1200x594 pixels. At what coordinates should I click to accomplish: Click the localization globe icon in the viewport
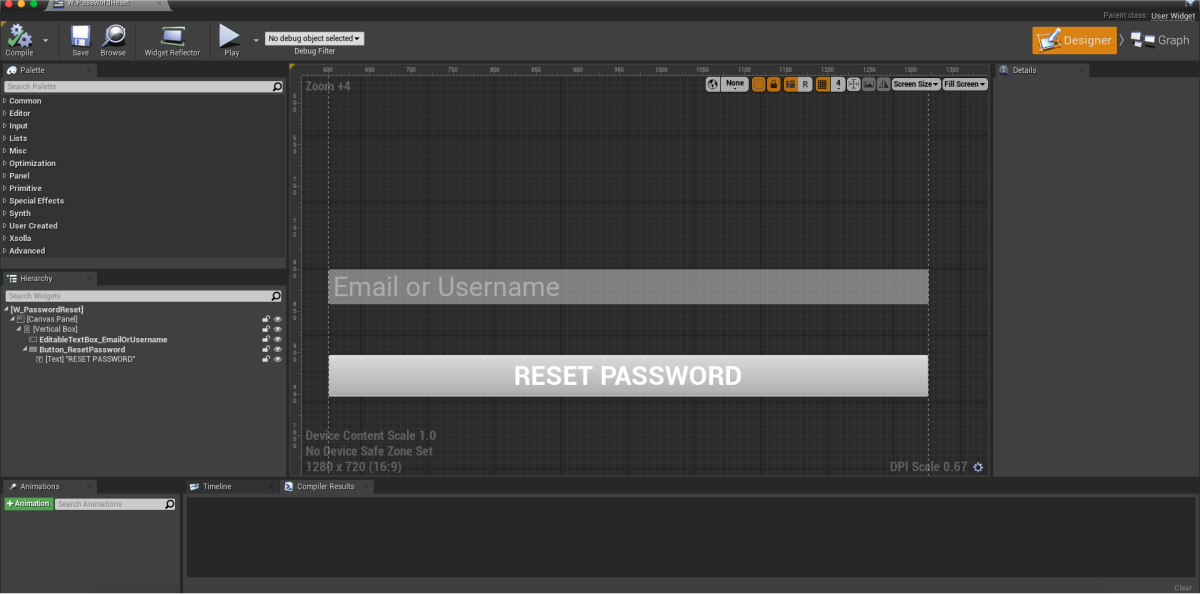[713, 84]
